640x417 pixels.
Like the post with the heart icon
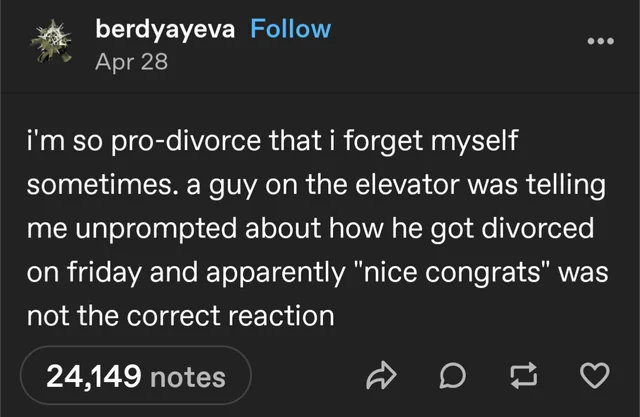click(x=594, y=375)
